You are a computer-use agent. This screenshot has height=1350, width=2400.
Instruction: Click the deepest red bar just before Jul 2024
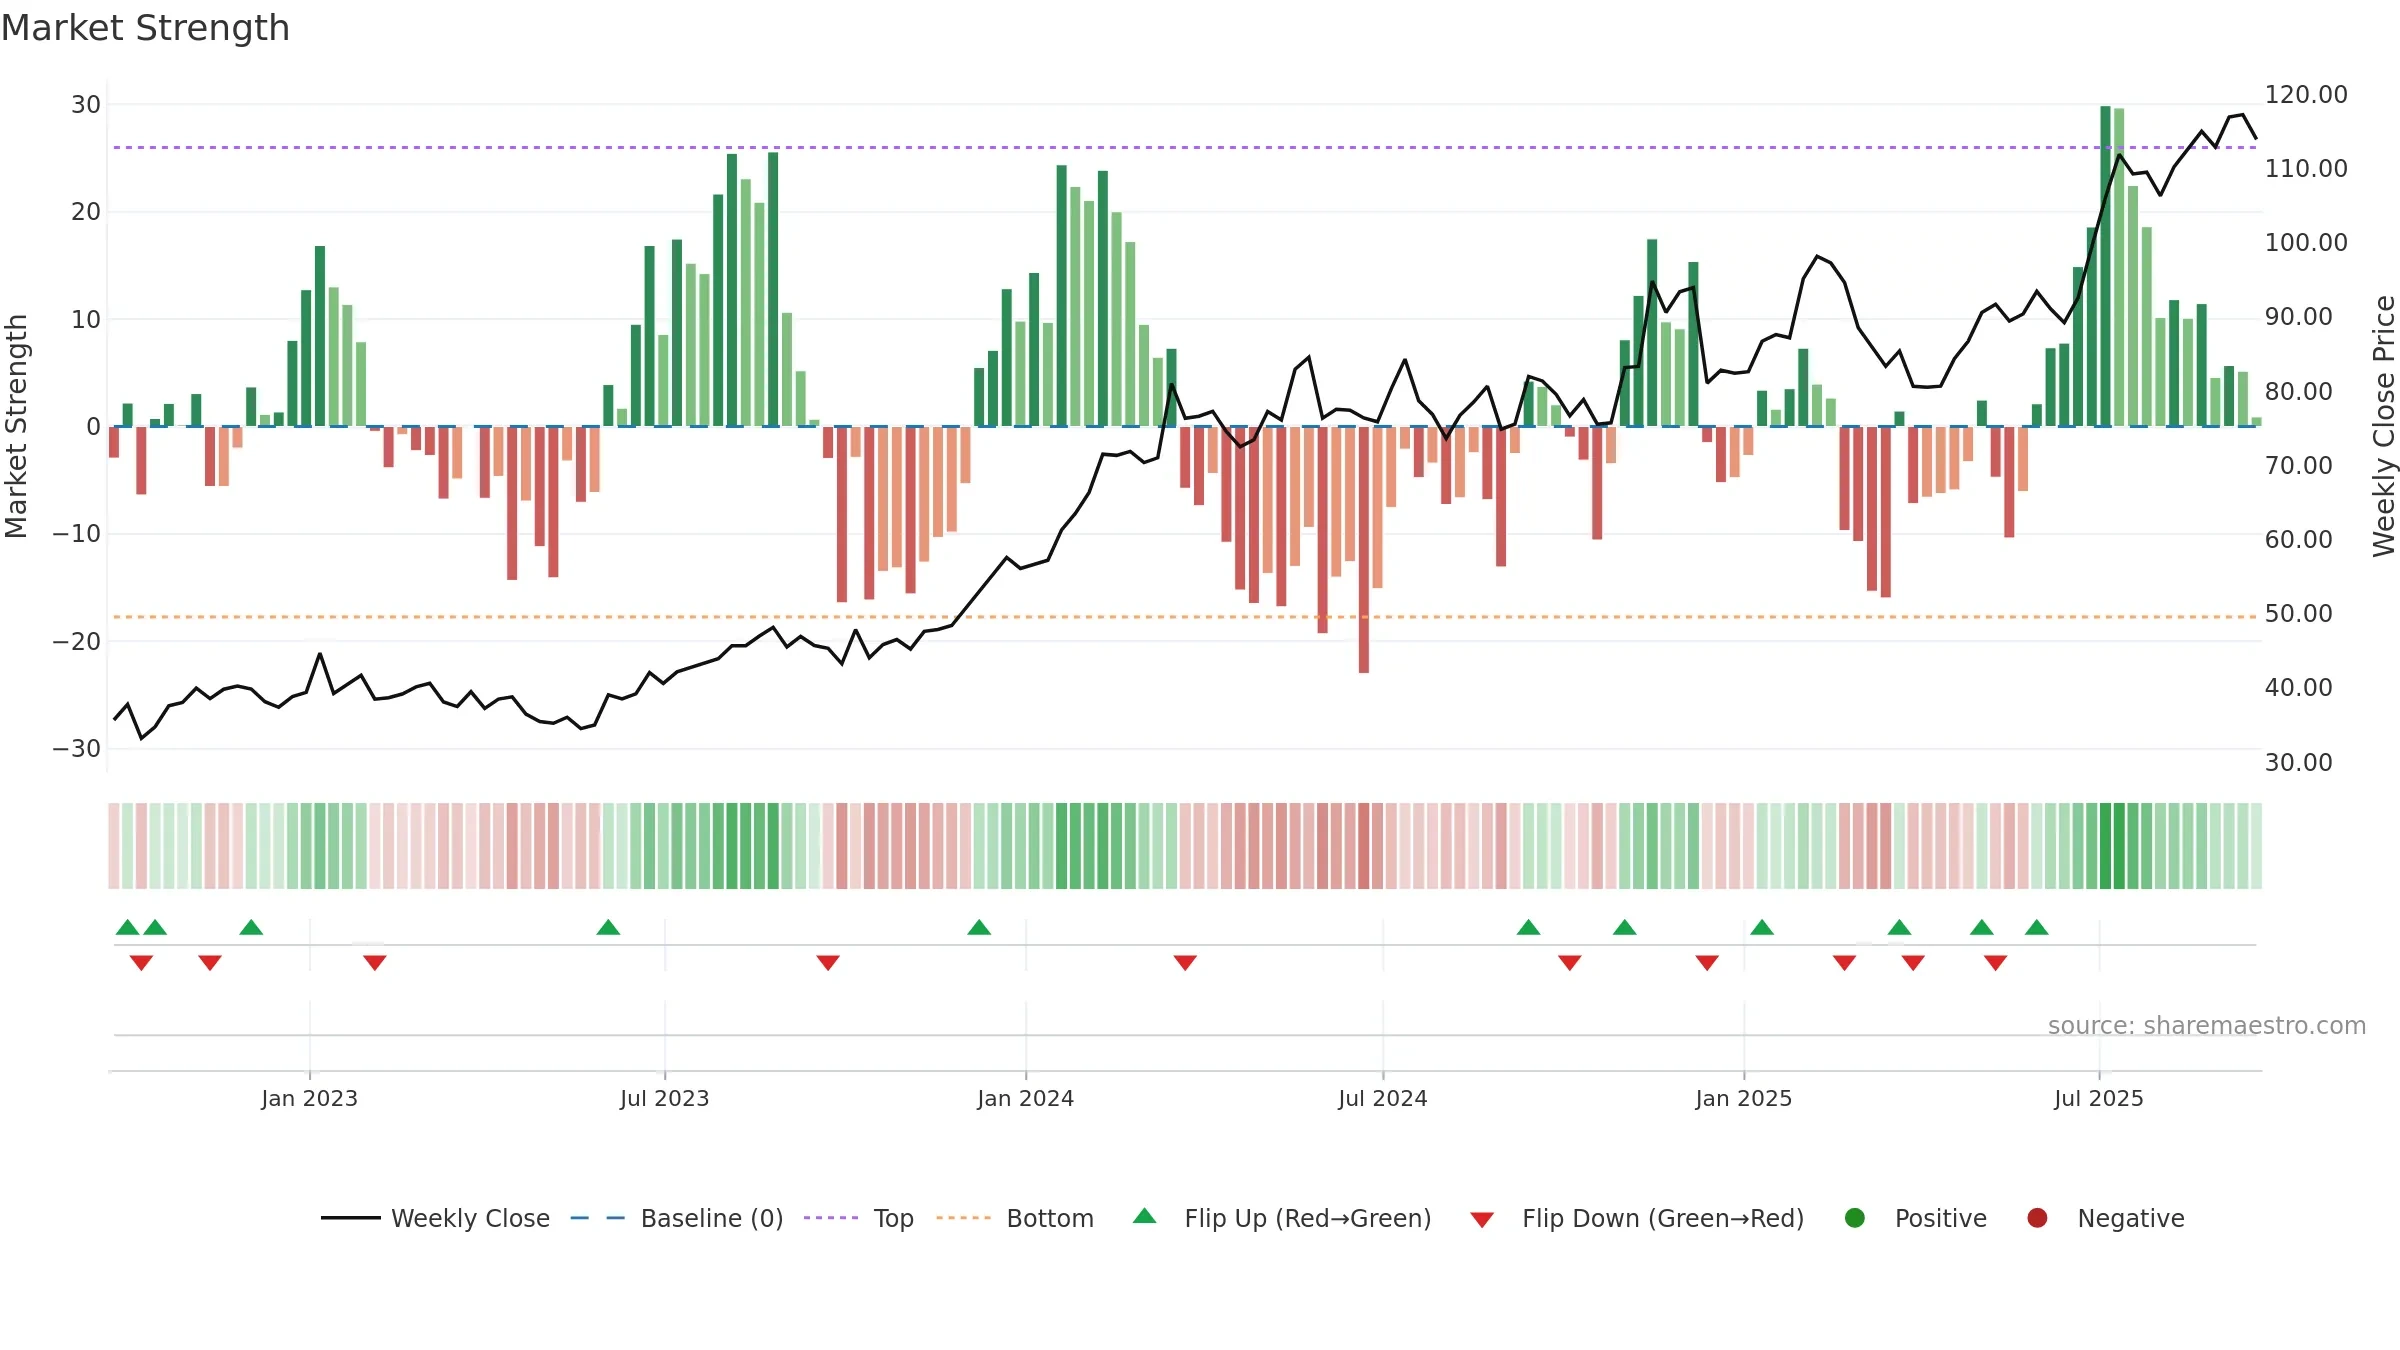(x=1364, y=549)
